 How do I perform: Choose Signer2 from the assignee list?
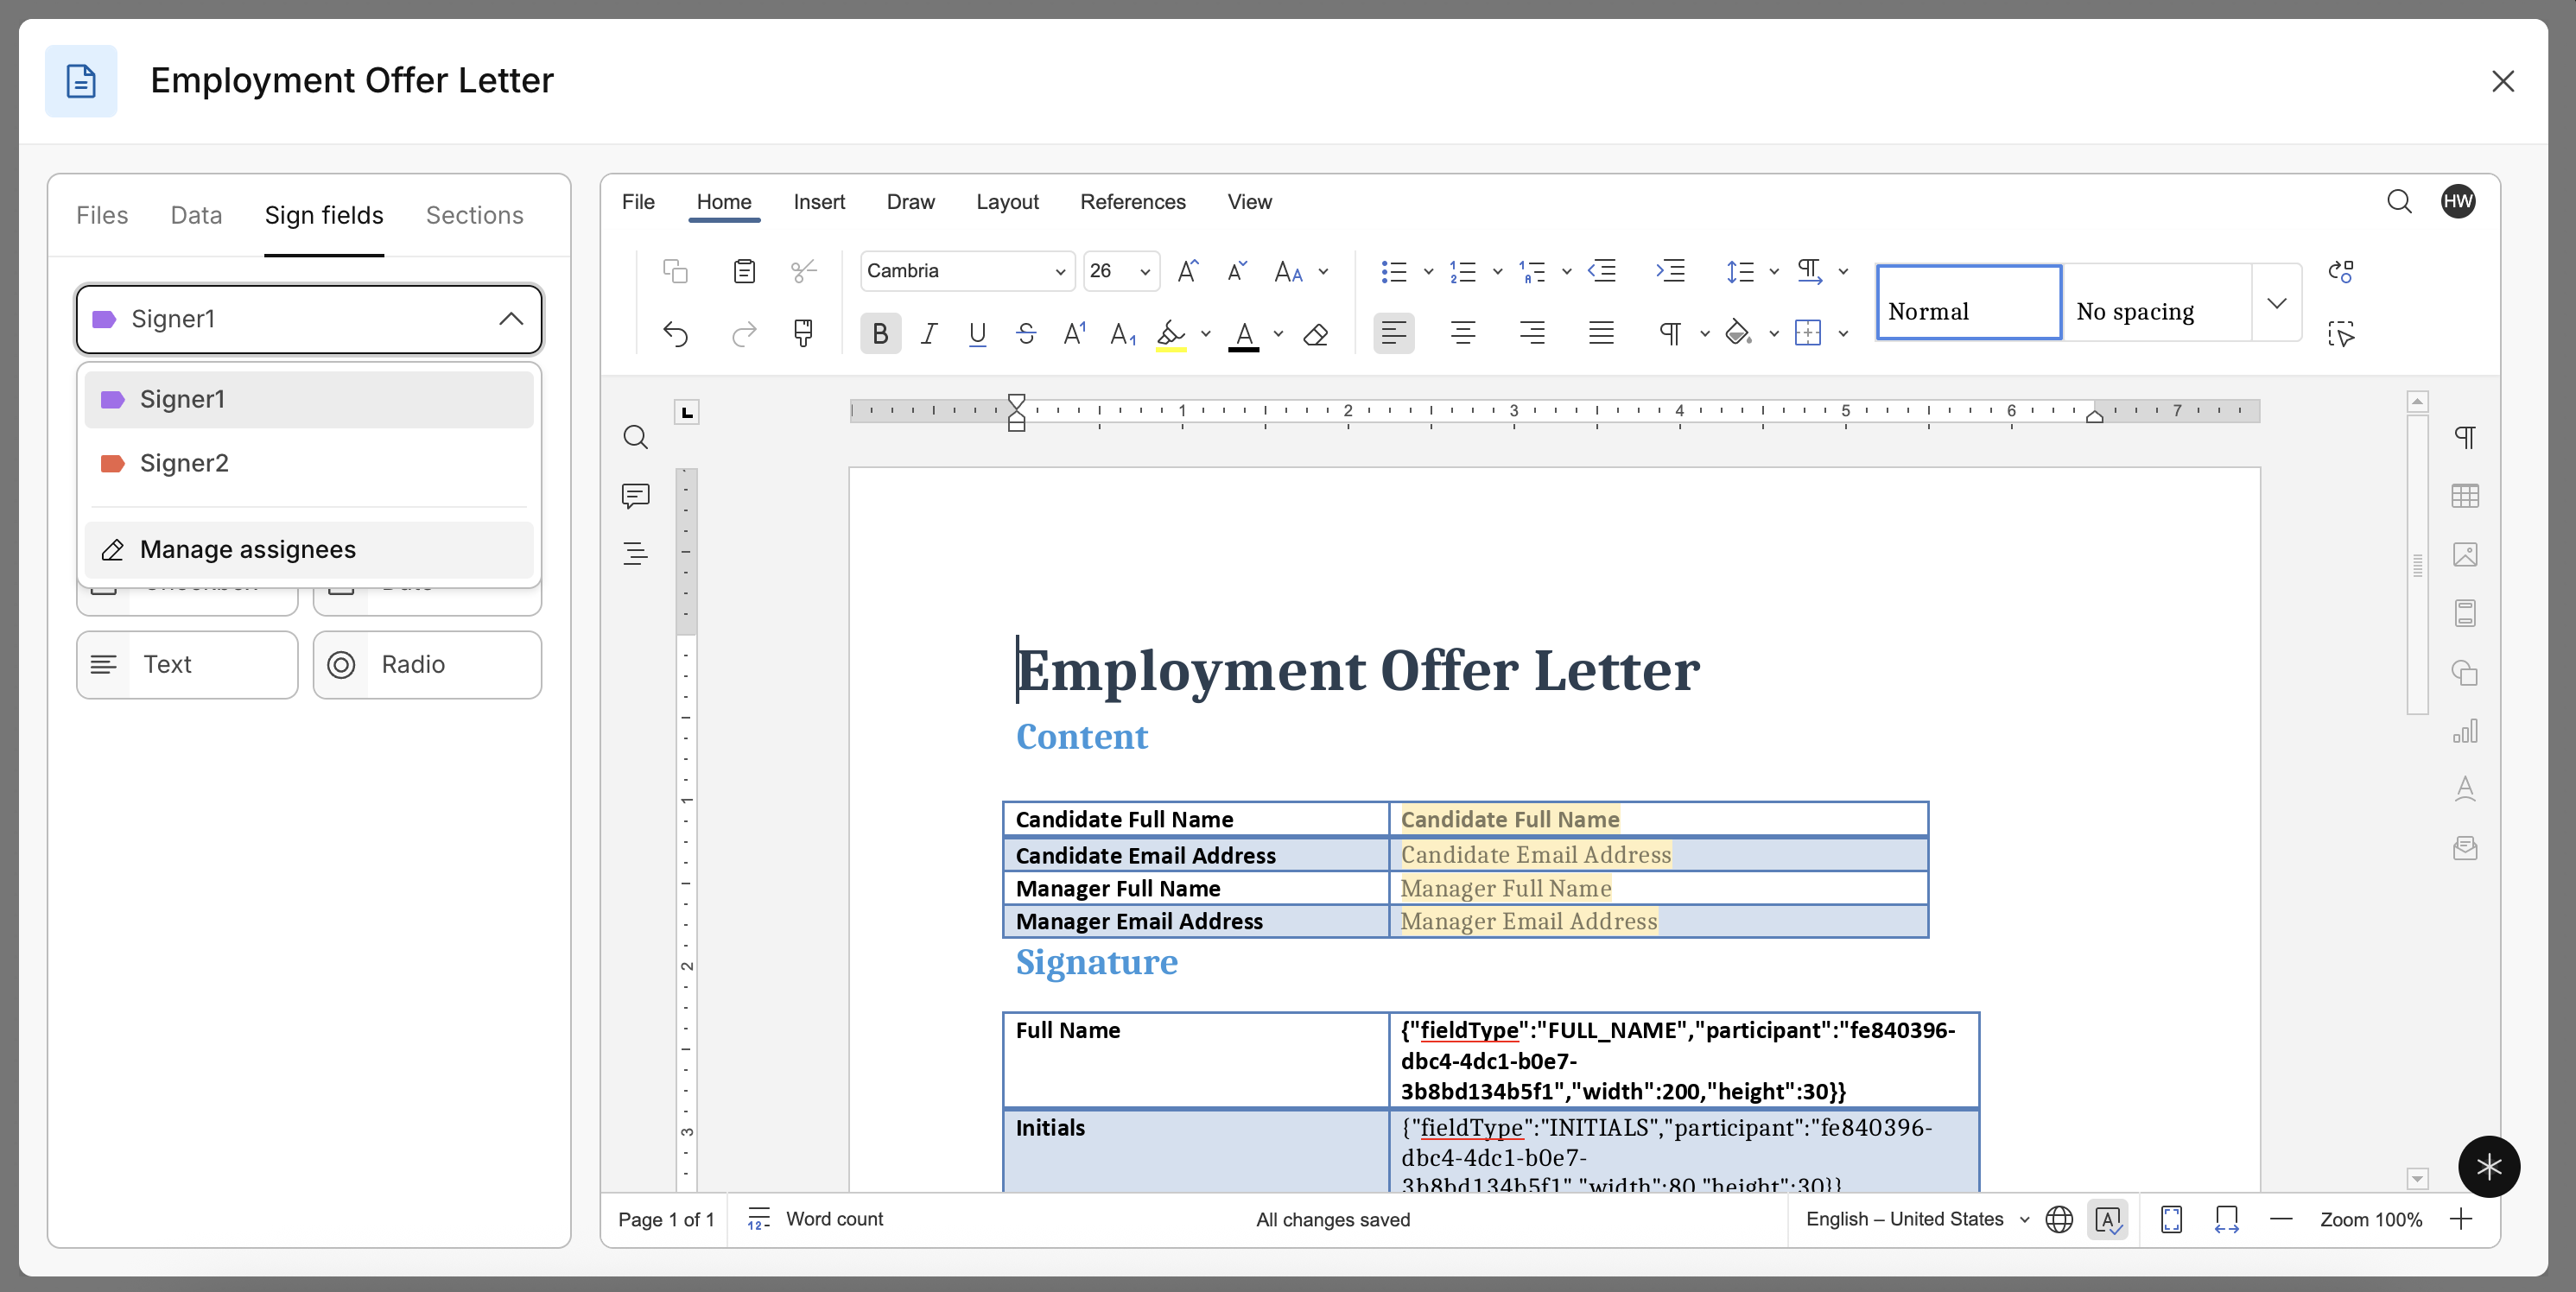[x=309, y=463]
